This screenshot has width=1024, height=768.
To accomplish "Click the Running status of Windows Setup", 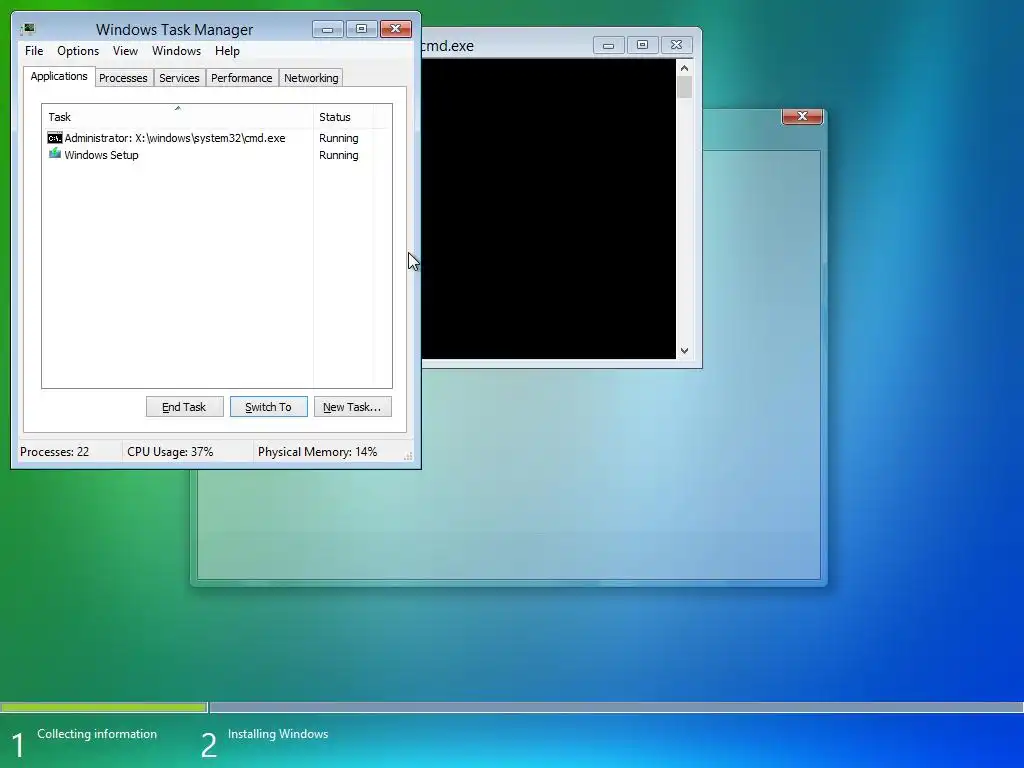I will pyautogui.click(x=338, y=155).
